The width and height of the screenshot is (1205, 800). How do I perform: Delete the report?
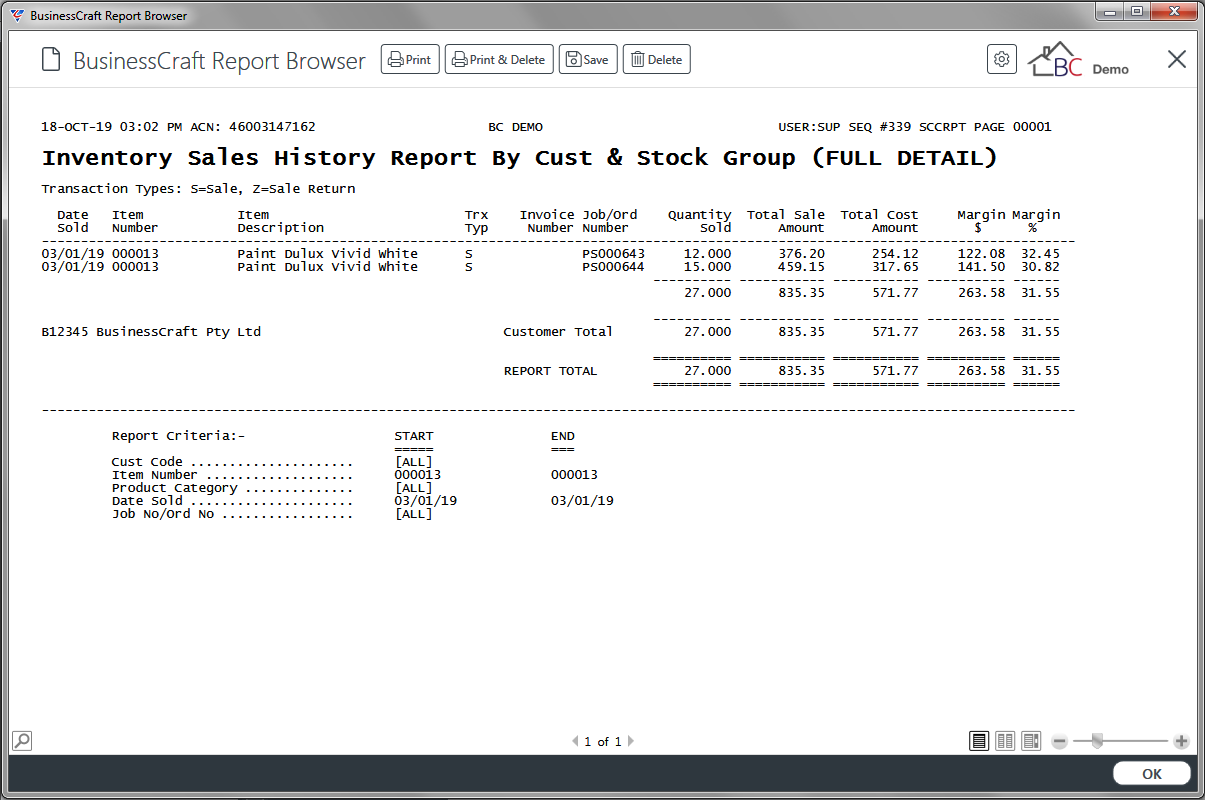tap(657, 60)
